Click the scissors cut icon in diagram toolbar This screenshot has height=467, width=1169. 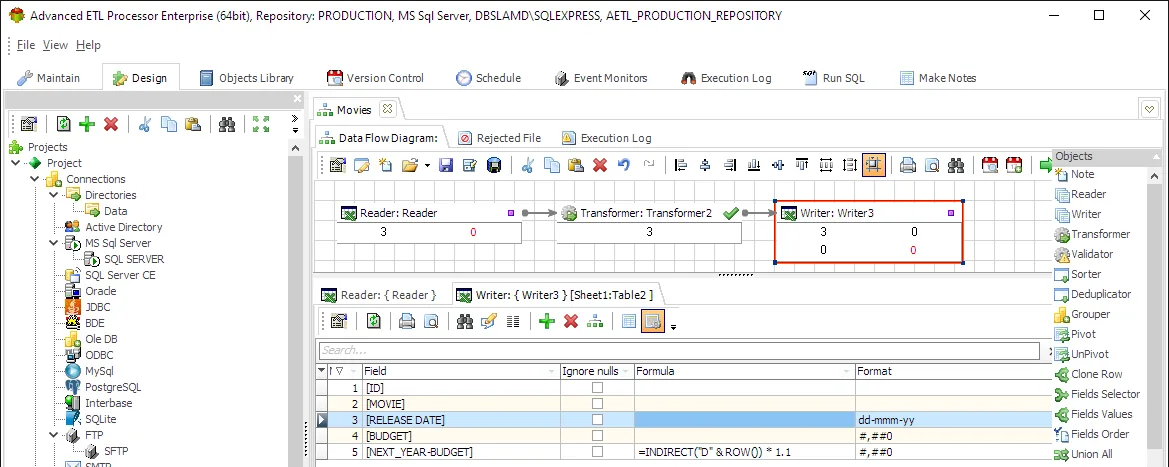[527, 166]
